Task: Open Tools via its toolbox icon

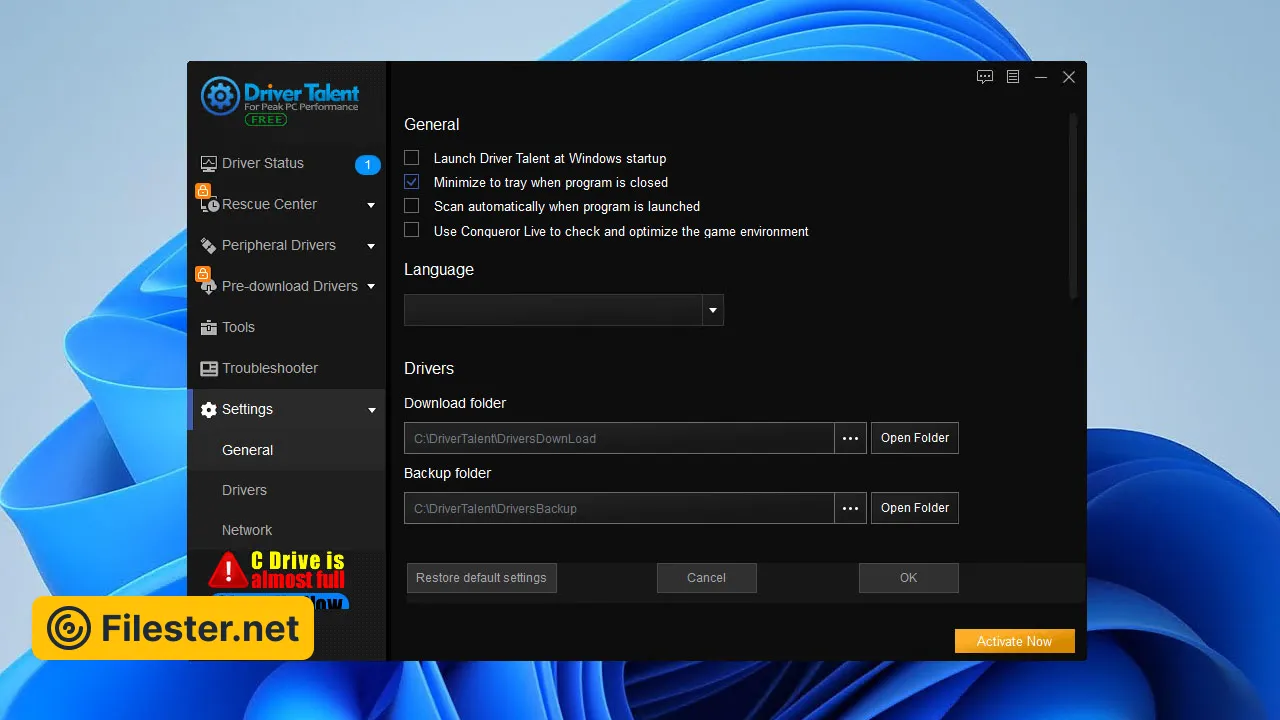Action: pyautogui.click(x=208, y=328)
